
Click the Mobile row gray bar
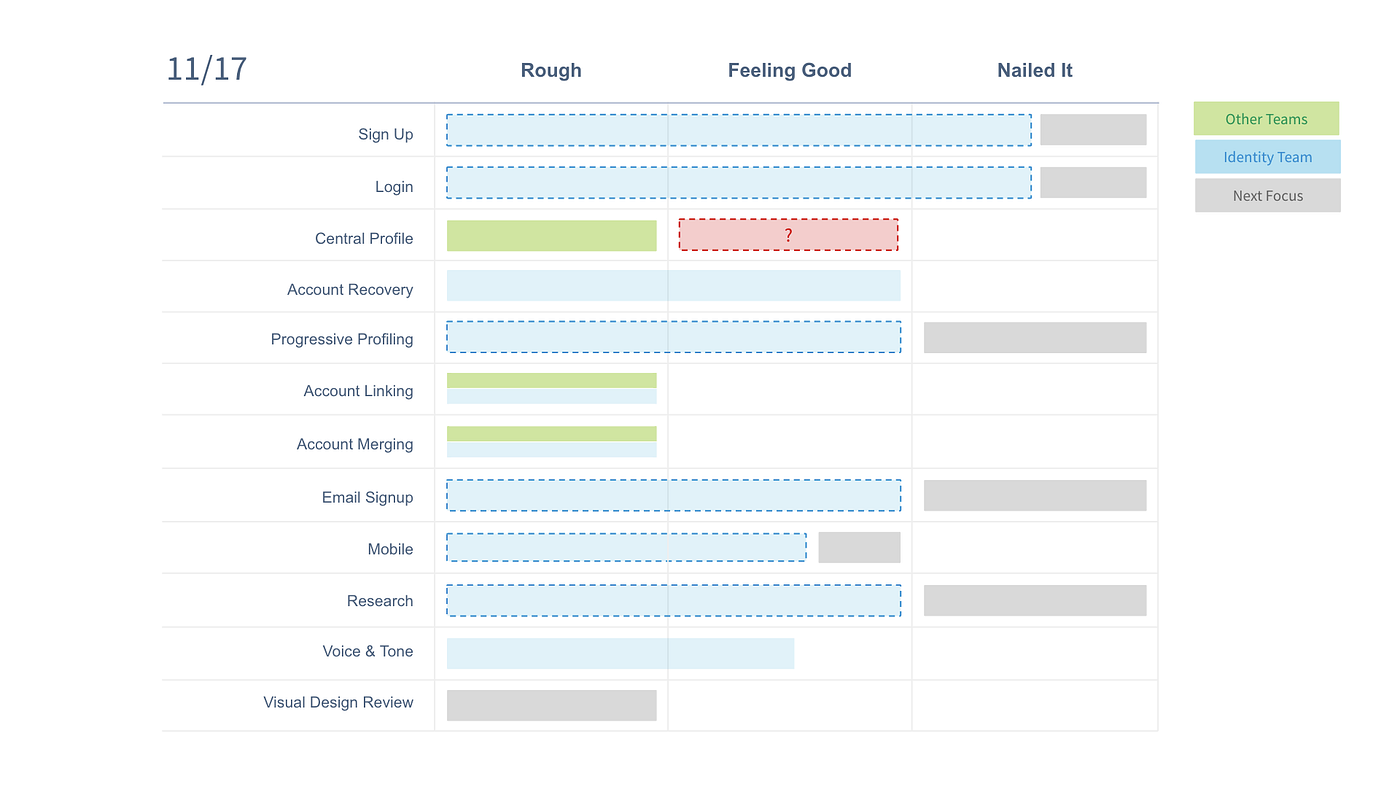click(859, 547)
